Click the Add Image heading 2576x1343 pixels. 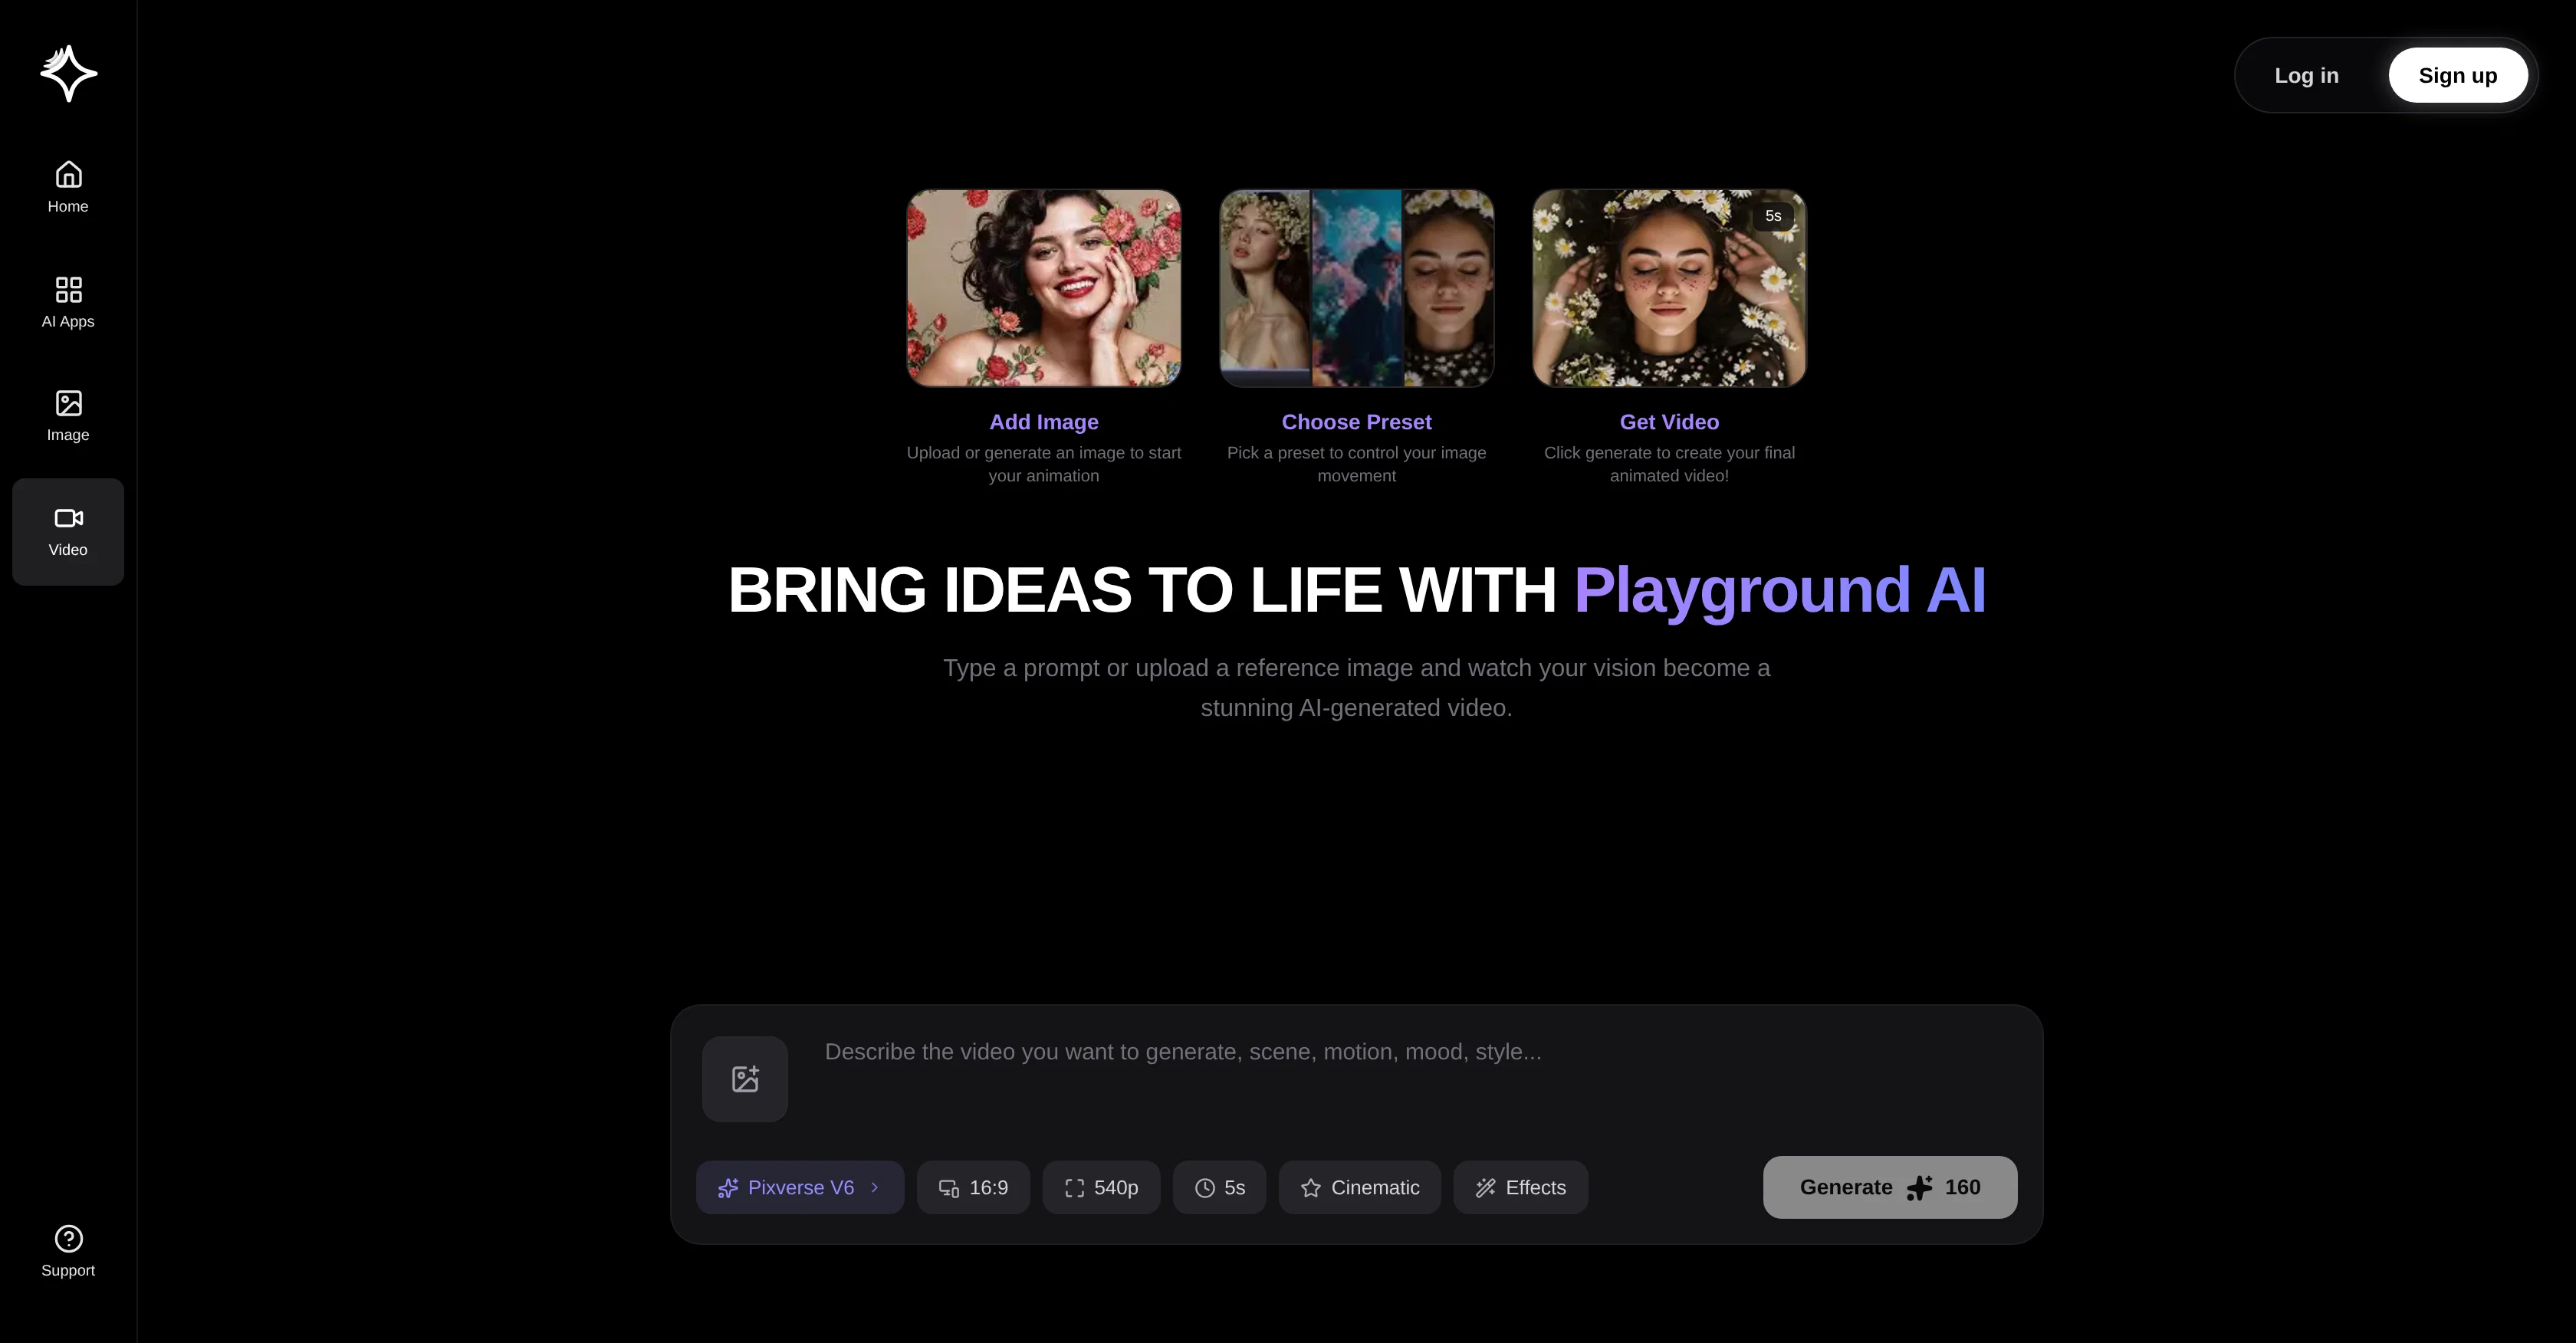[x=1043, y=422]
